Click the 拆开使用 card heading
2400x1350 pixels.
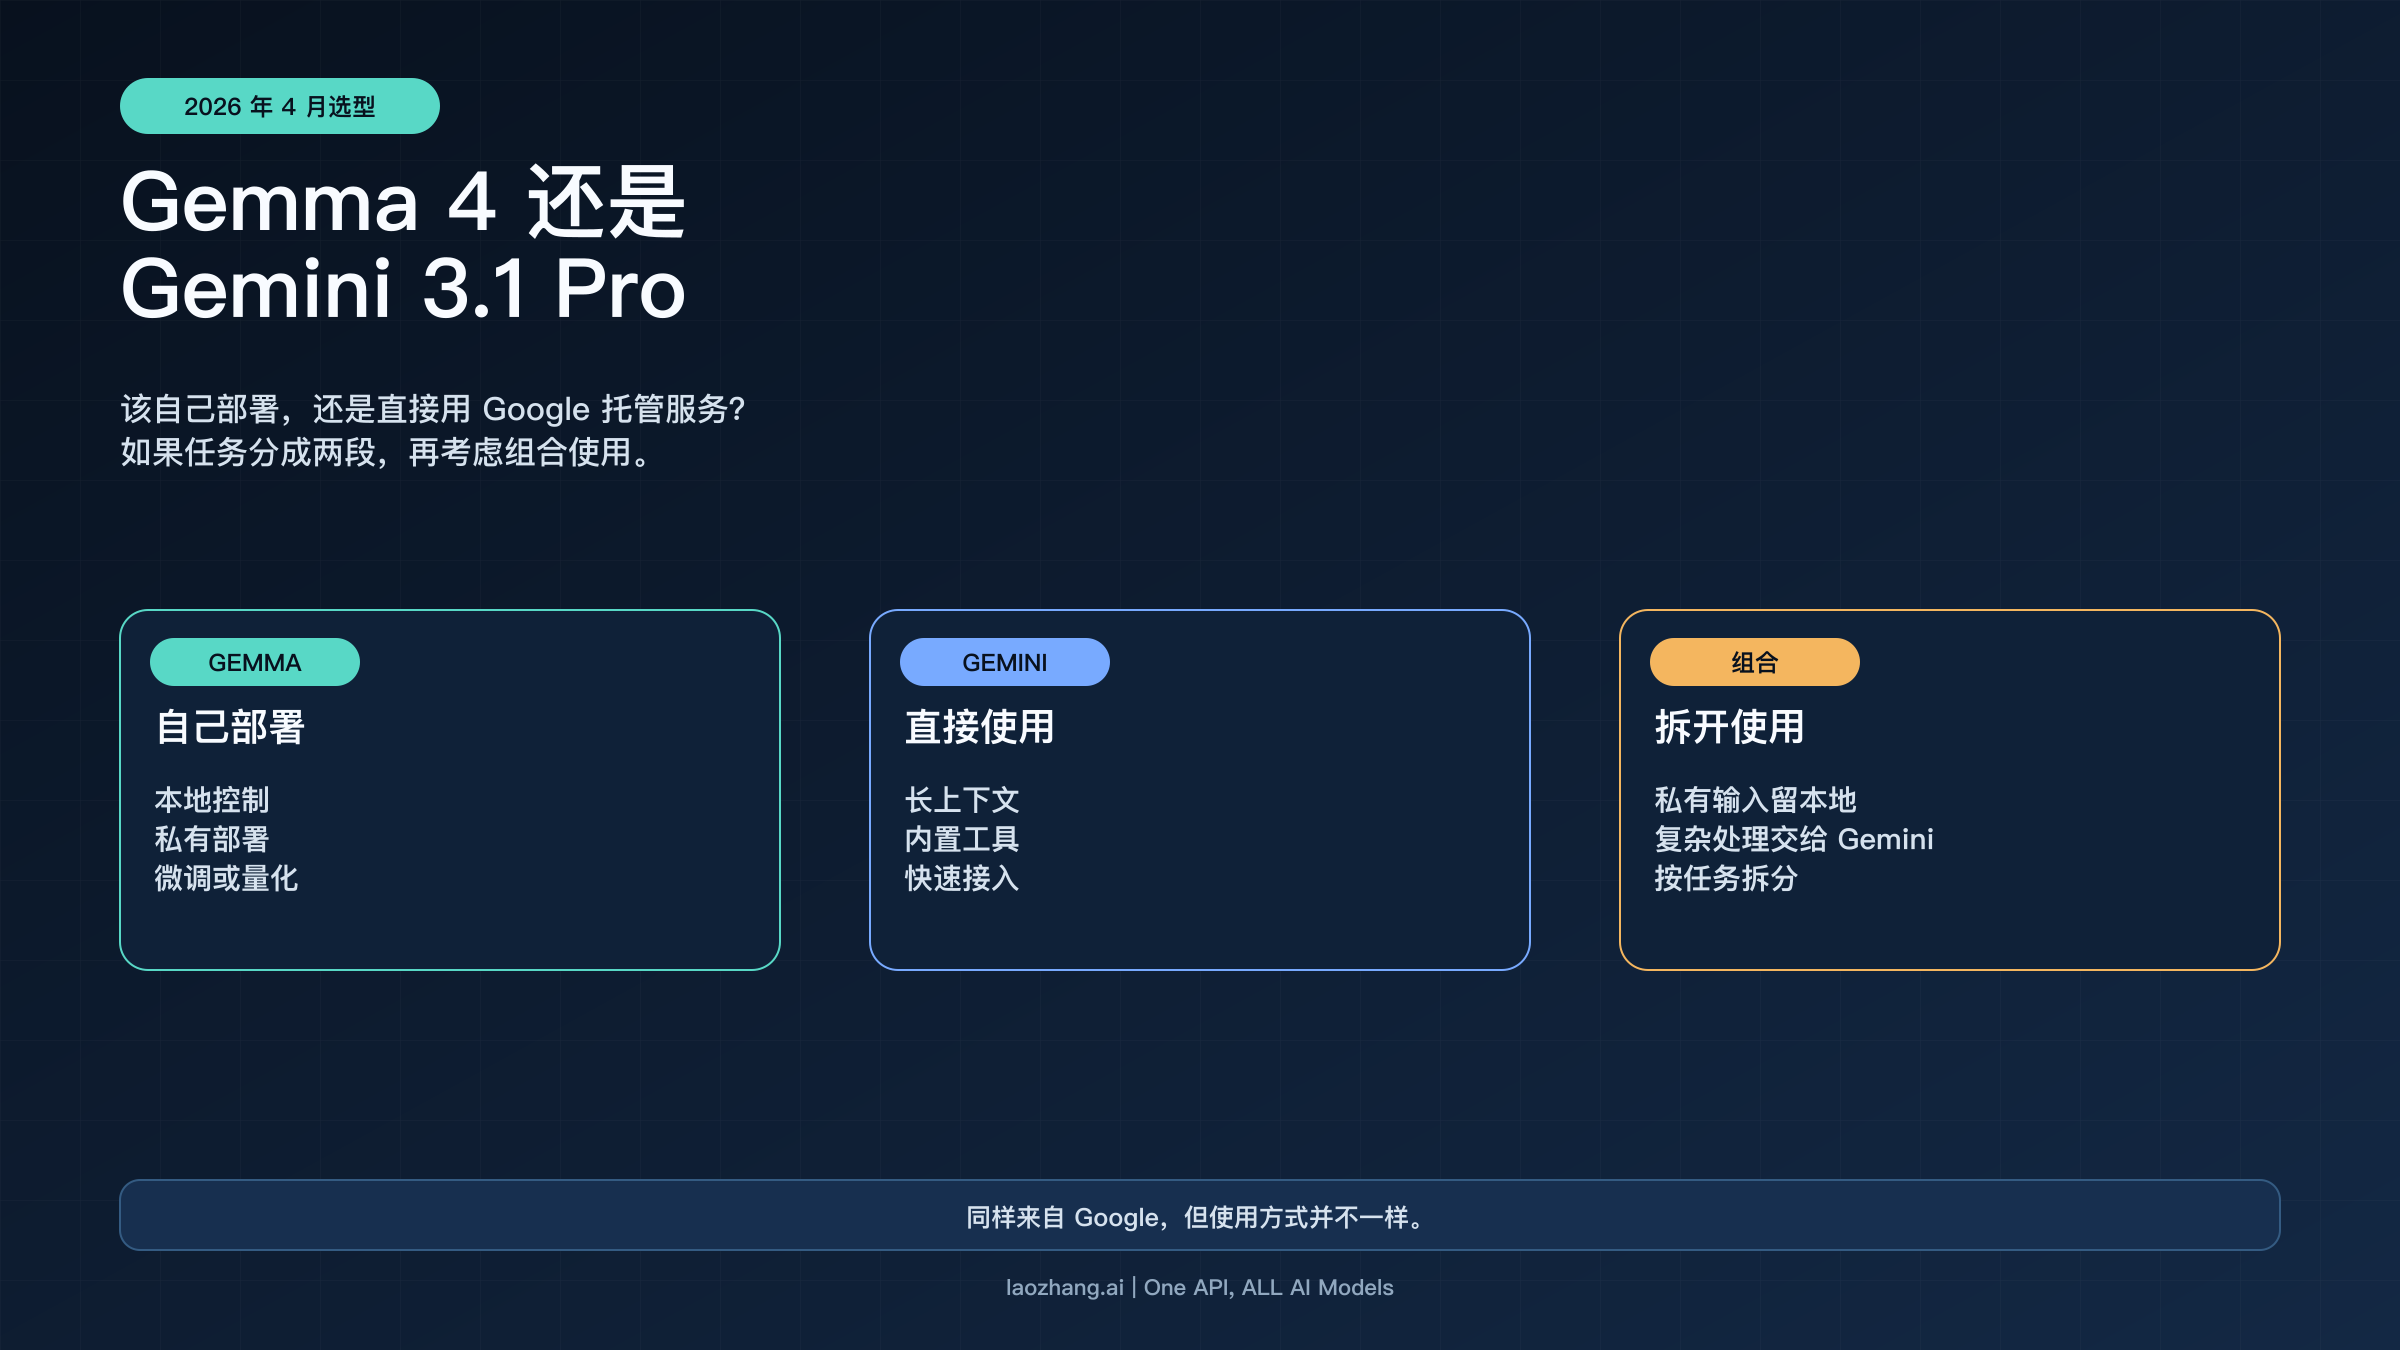[x=1729, y=727]
